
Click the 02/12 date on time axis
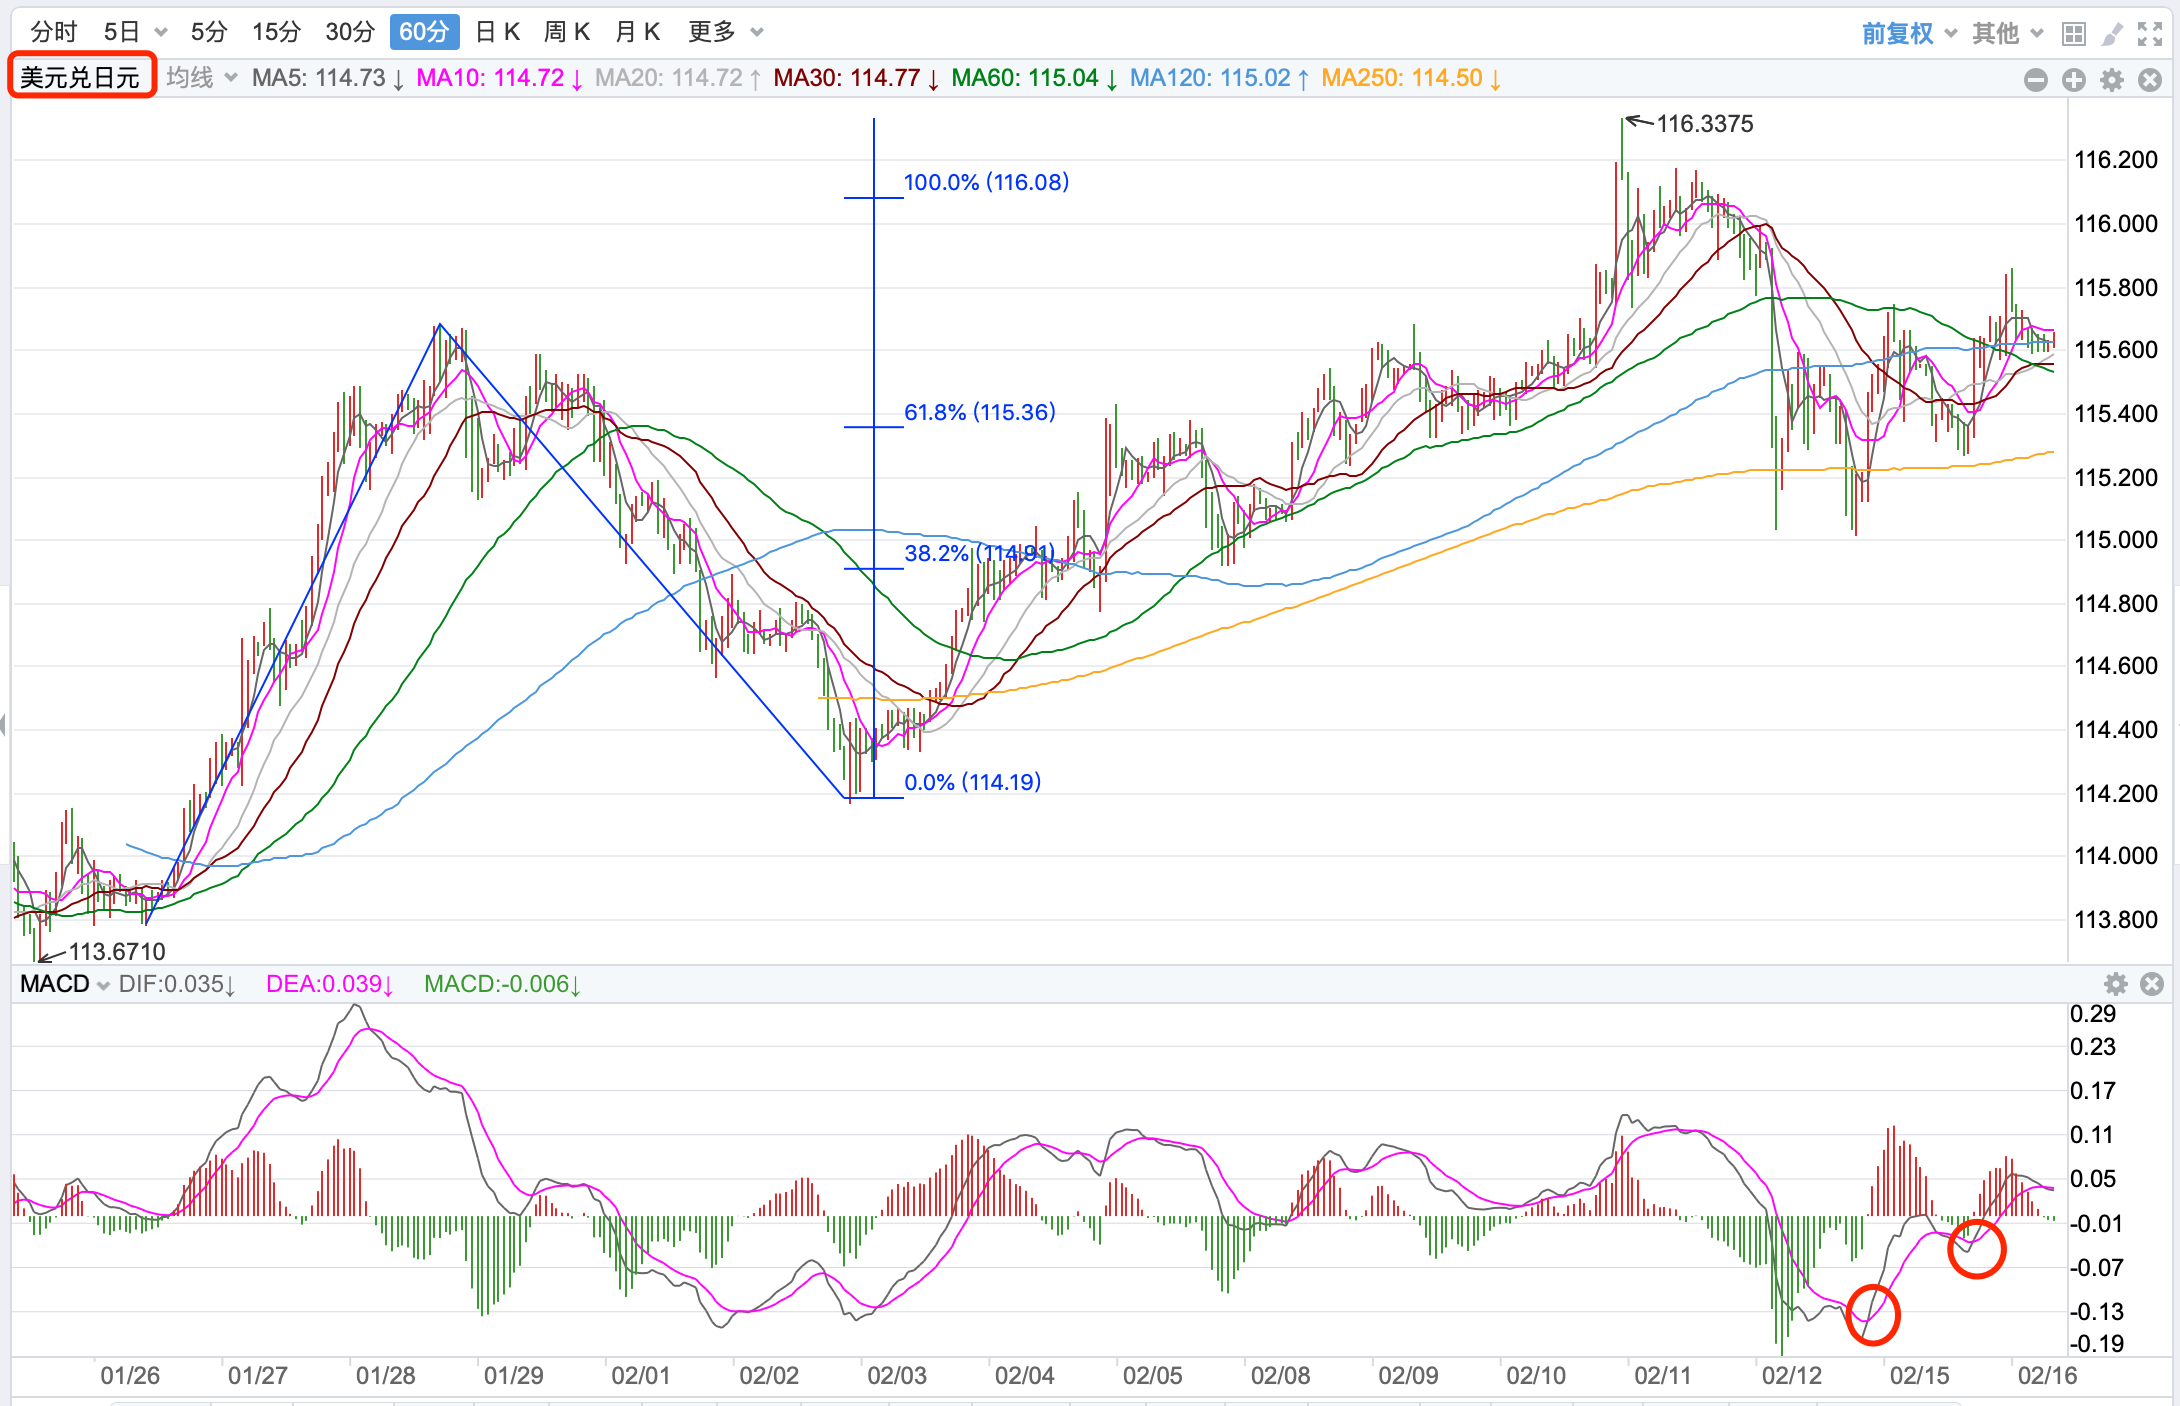(x=1792, y=1376)
